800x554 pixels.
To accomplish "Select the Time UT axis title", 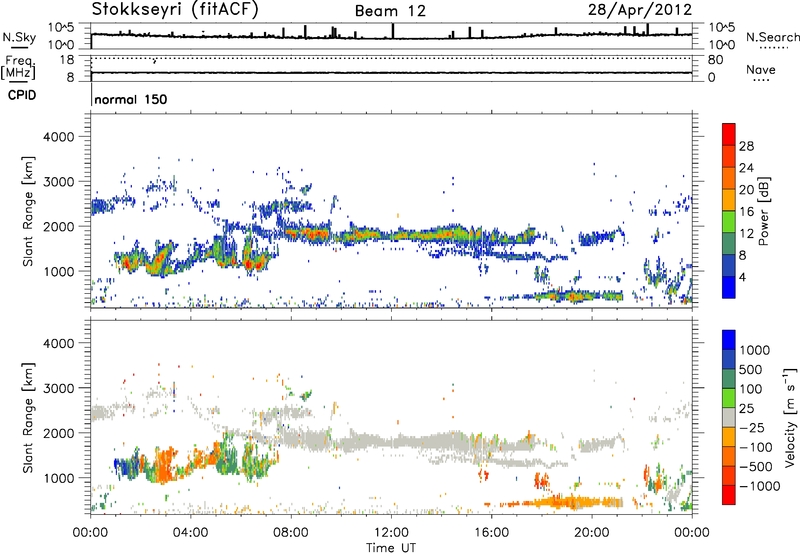I will tap(391, 548).
